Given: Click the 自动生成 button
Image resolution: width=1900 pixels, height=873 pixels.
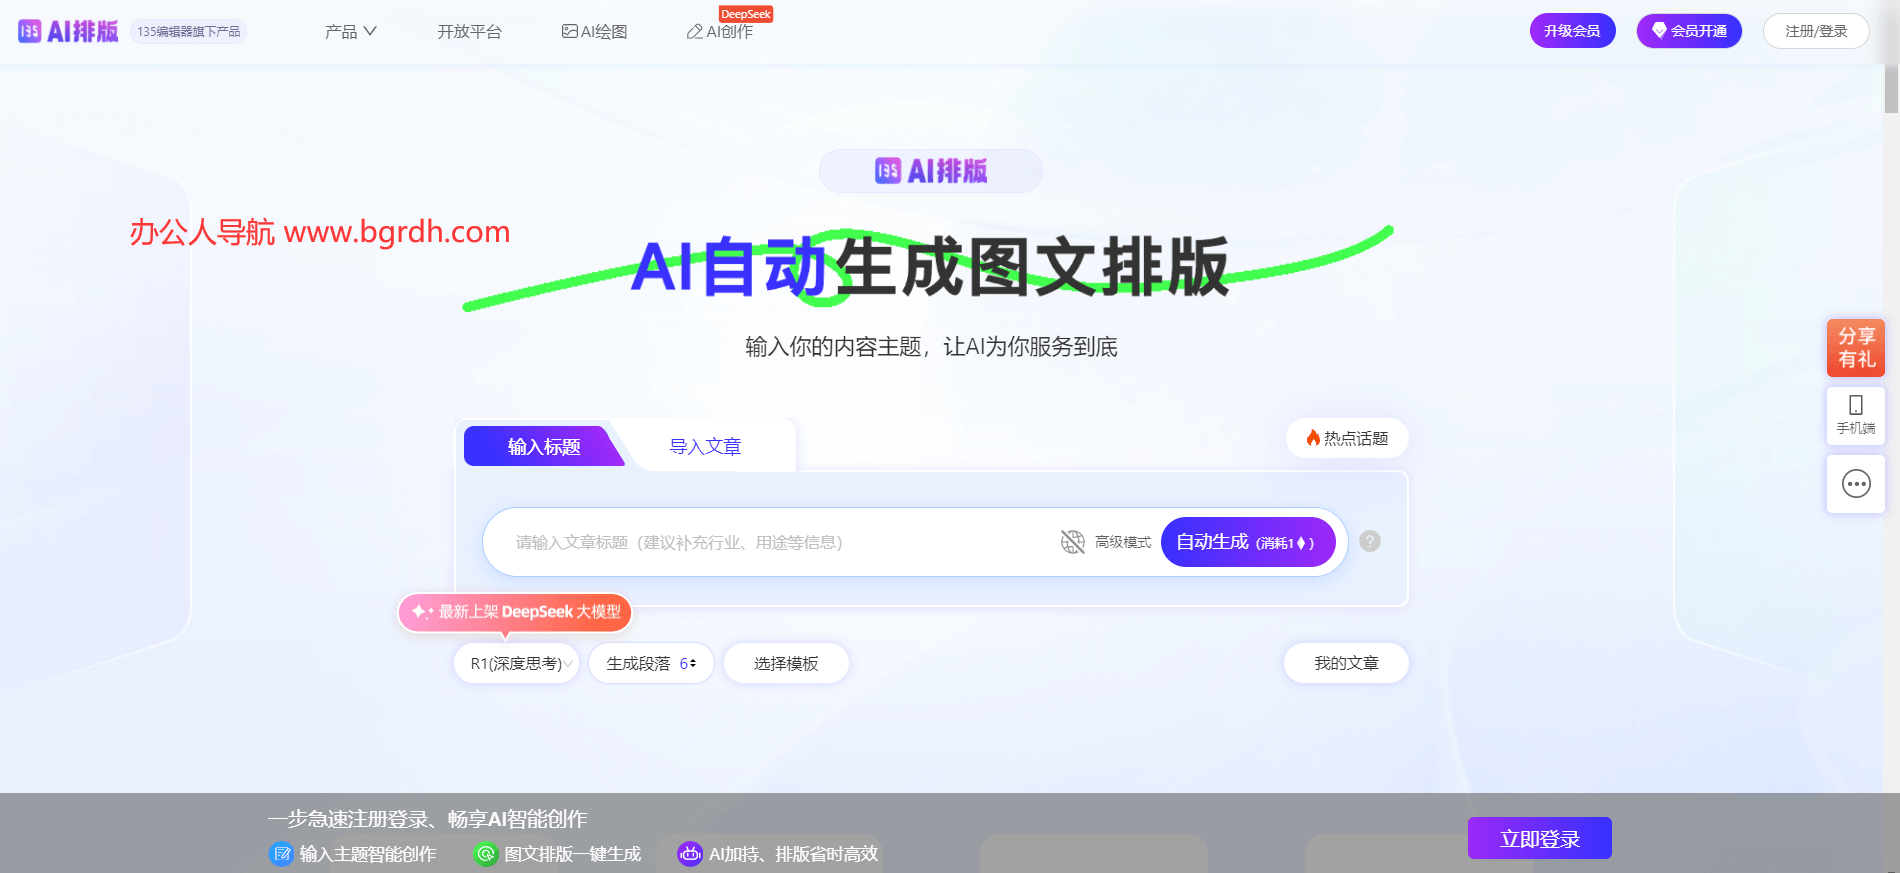Looking at the screenshot, I should point(1248,542).
